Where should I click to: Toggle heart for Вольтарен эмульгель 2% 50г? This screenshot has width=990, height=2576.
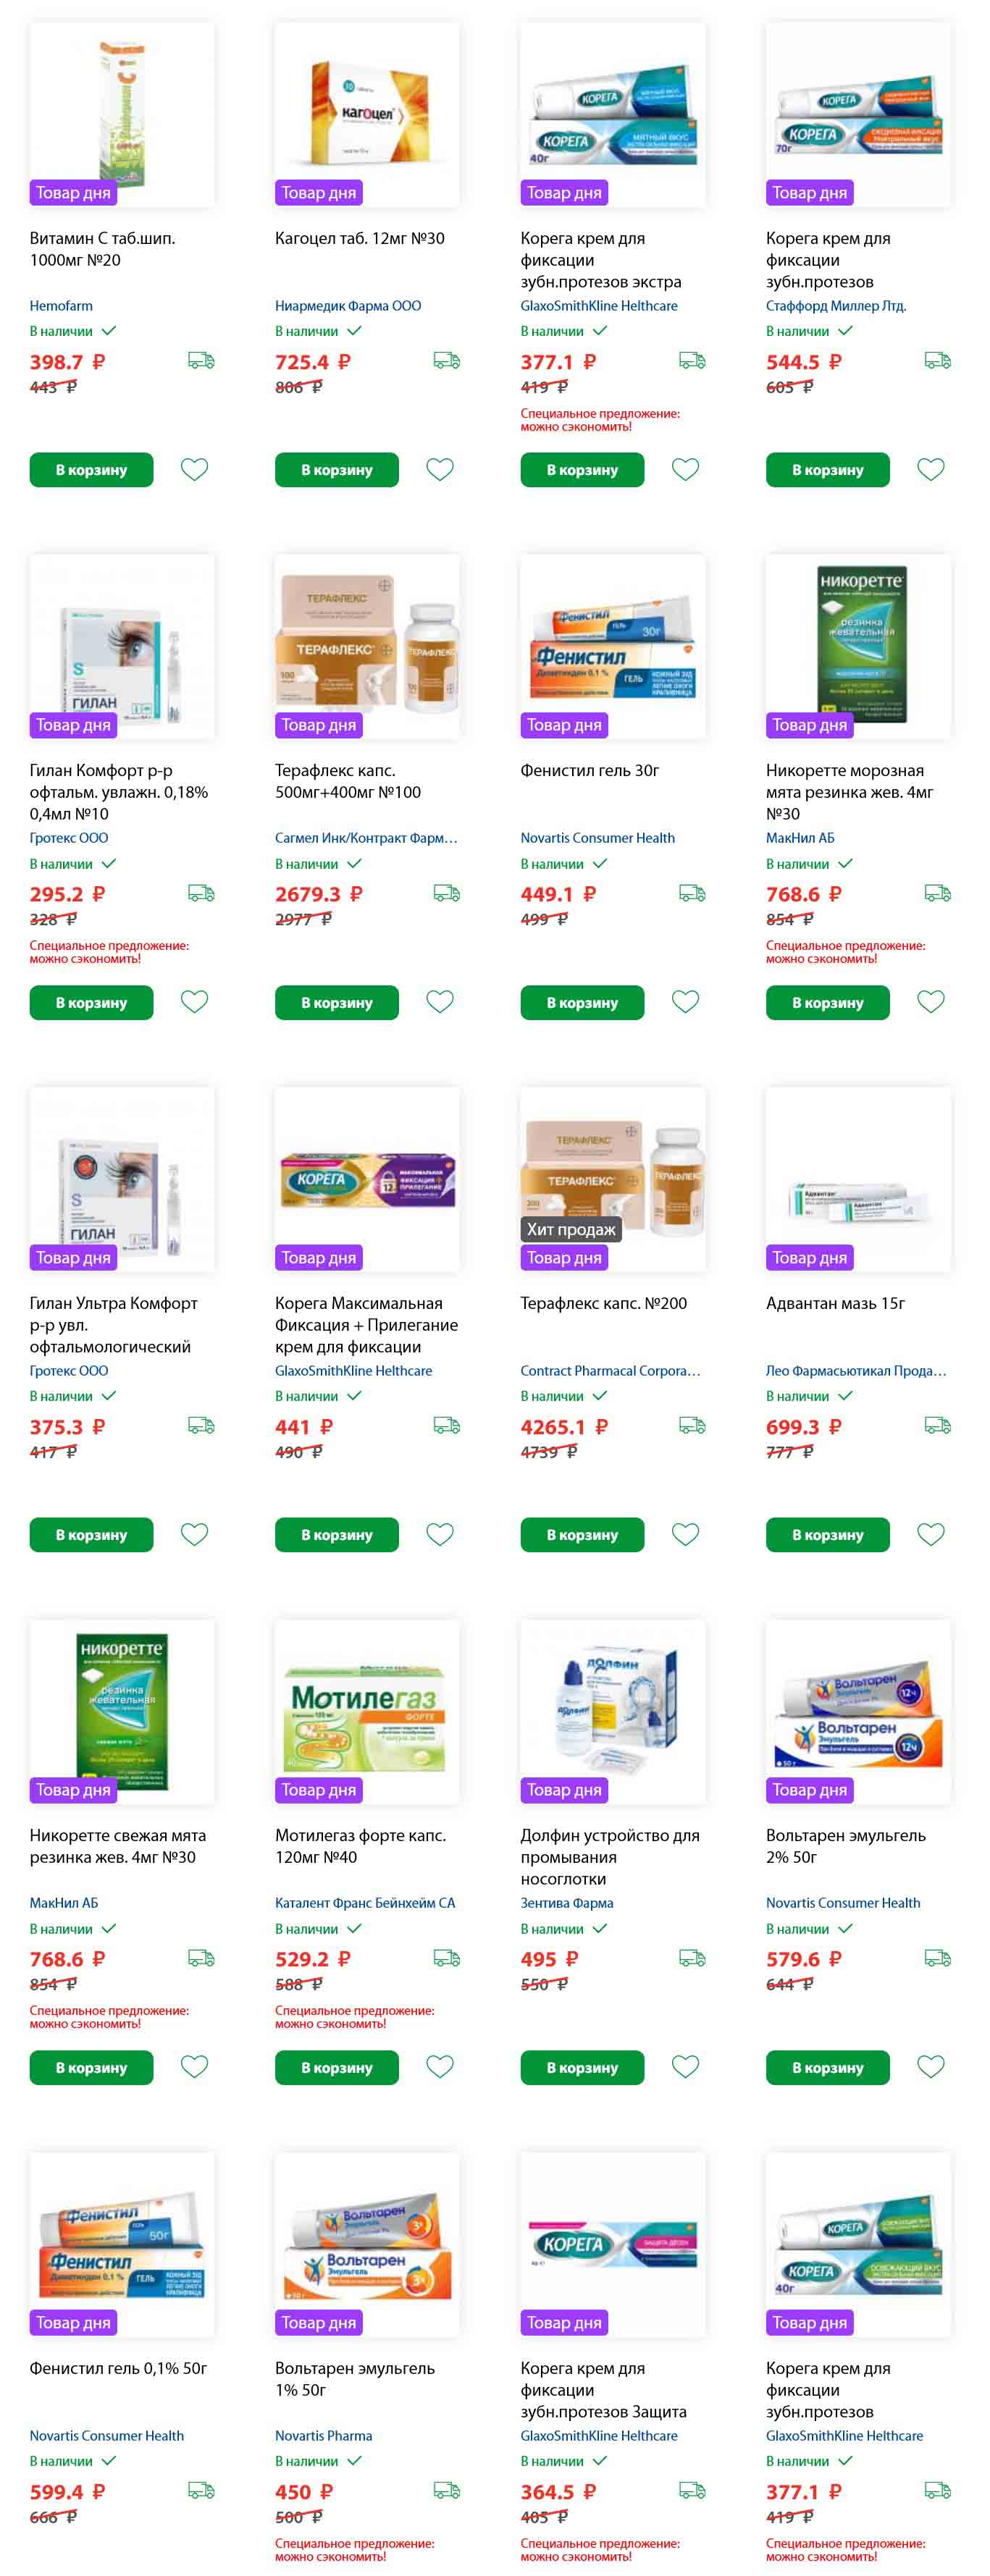931,2066
